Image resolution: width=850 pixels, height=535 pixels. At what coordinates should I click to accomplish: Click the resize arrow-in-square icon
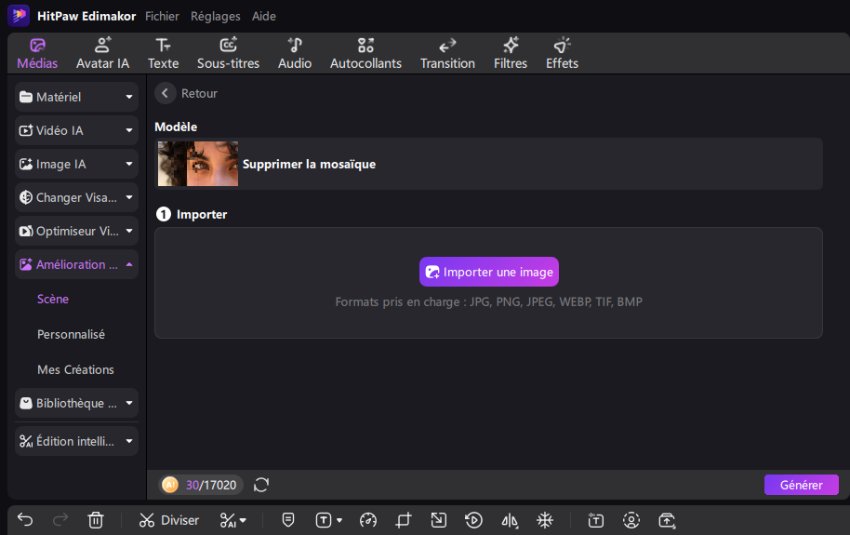tap(439, 520)
